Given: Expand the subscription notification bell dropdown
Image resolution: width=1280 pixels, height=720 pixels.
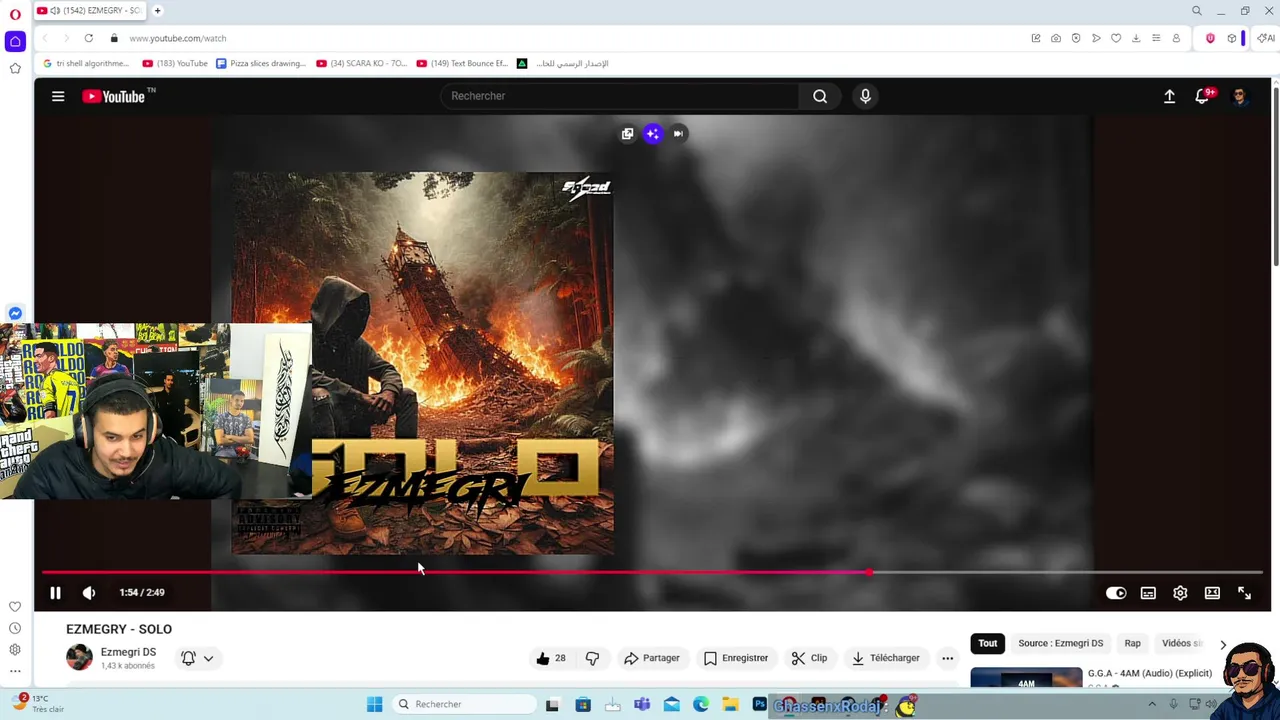Looking at the screenshot, I should pyautogui.click(x=197, y=658).
